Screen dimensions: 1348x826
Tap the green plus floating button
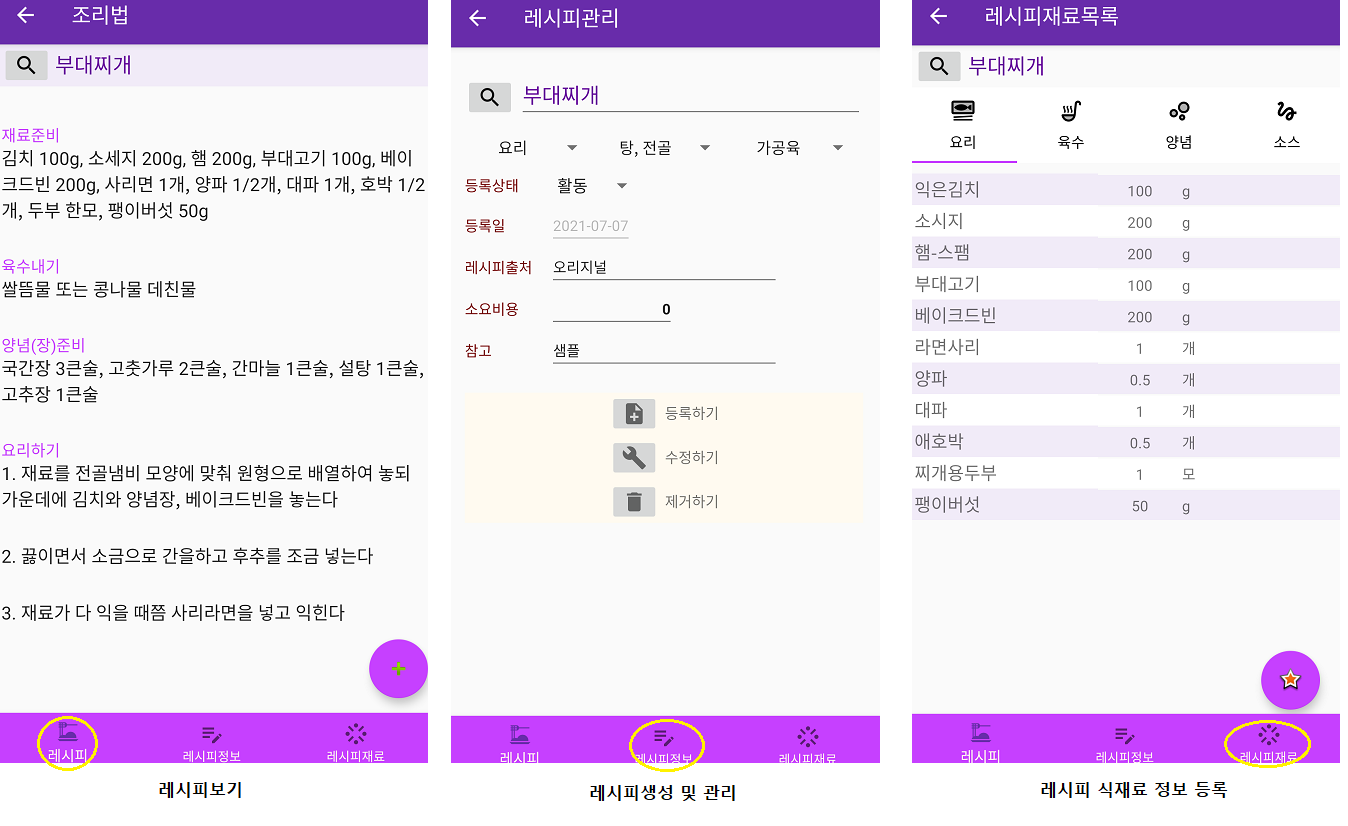[398, 669]
